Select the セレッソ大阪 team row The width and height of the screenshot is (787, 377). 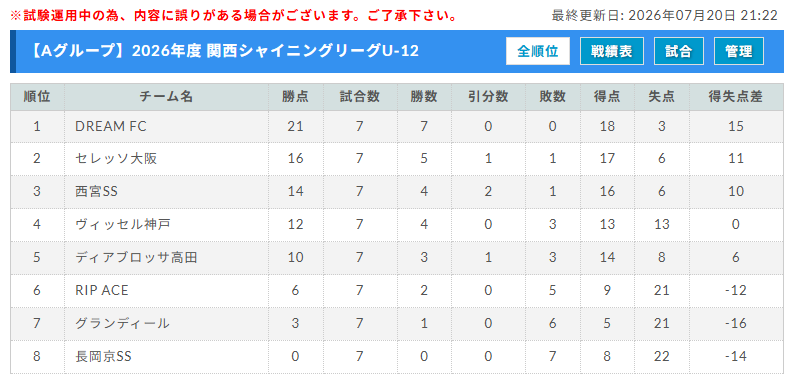[397, 159]
